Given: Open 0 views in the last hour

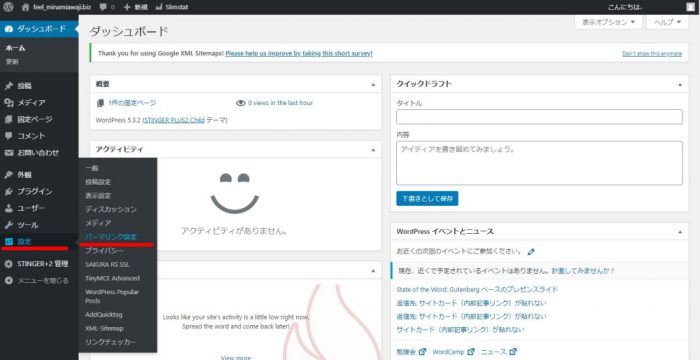Looking at the screenshot, I should (280, 103).
